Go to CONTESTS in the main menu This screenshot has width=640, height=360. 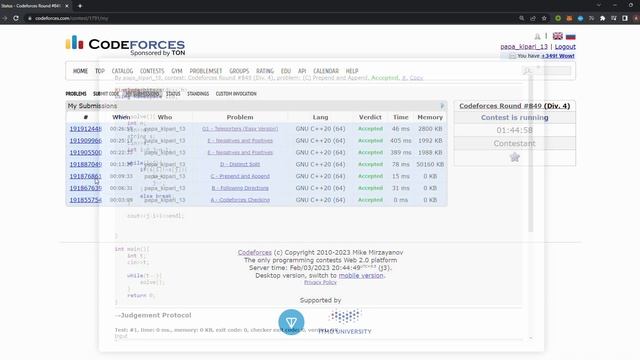tap(152, 71)
